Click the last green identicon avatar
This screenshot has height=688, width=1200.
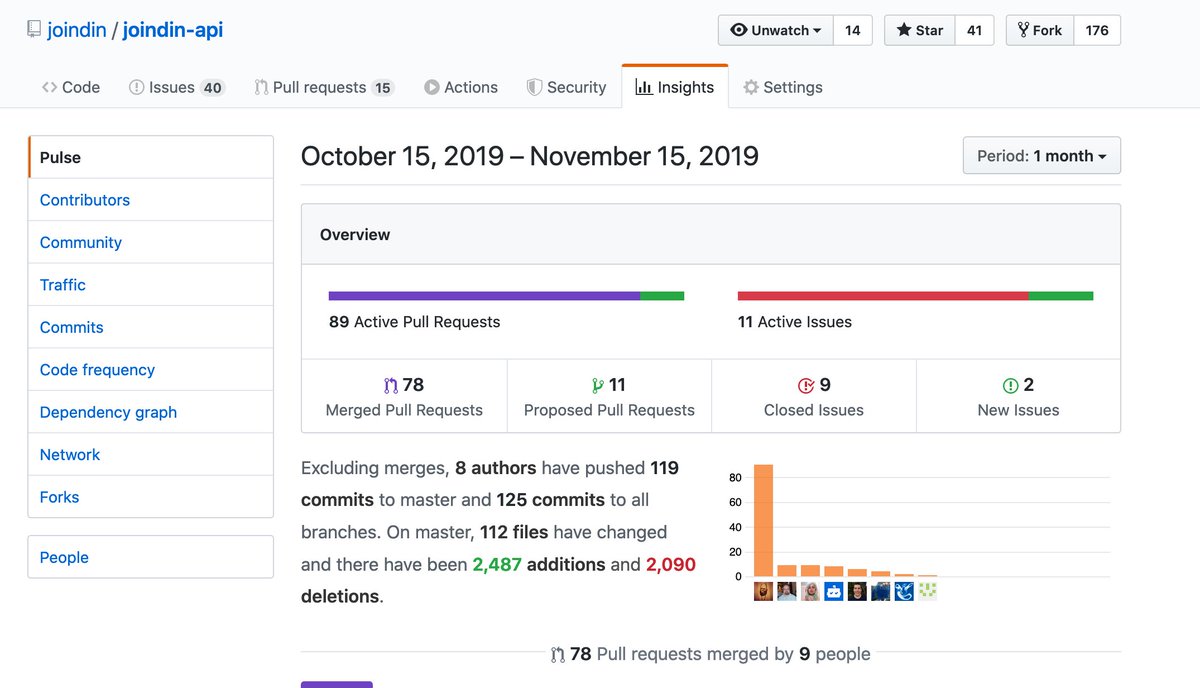pos(928,591)
